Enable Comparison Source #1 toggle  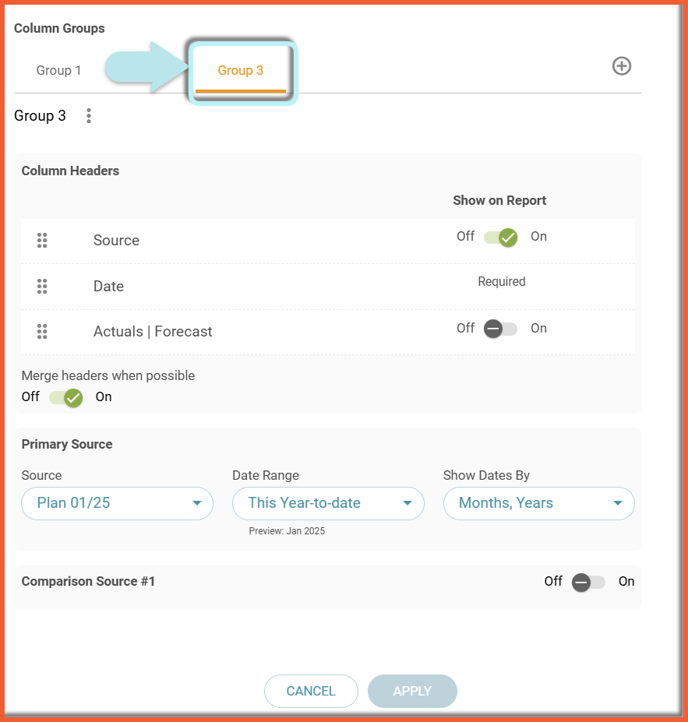click(589, 582)
